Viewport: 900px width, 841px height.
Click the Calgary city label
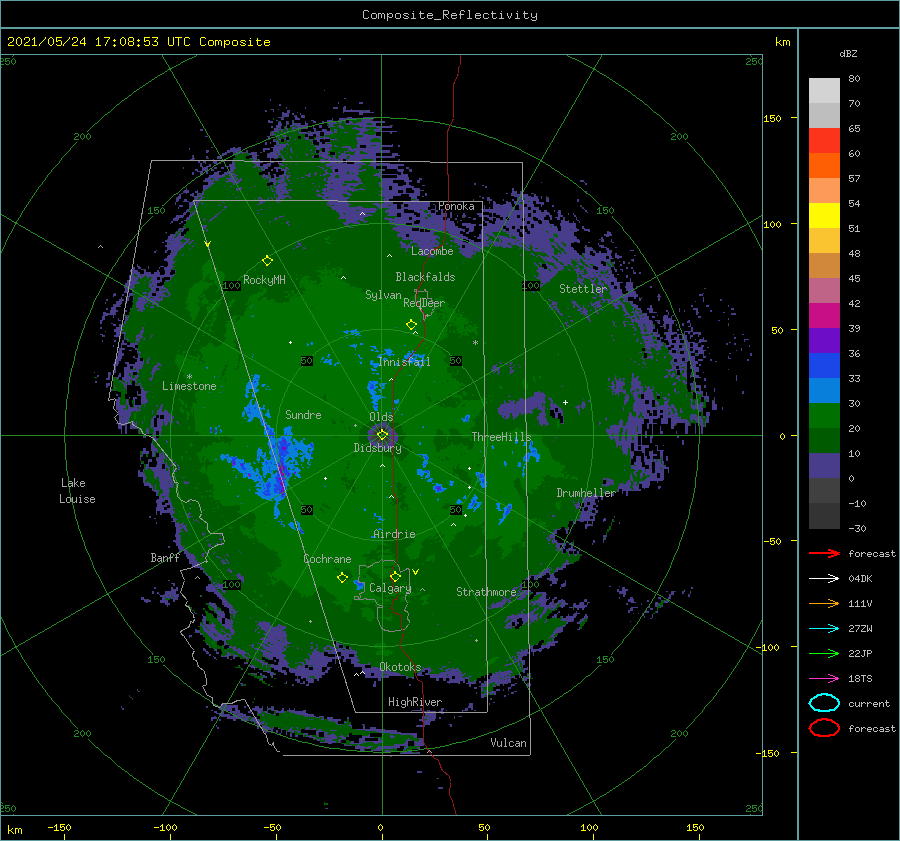(x=390, y=588)
